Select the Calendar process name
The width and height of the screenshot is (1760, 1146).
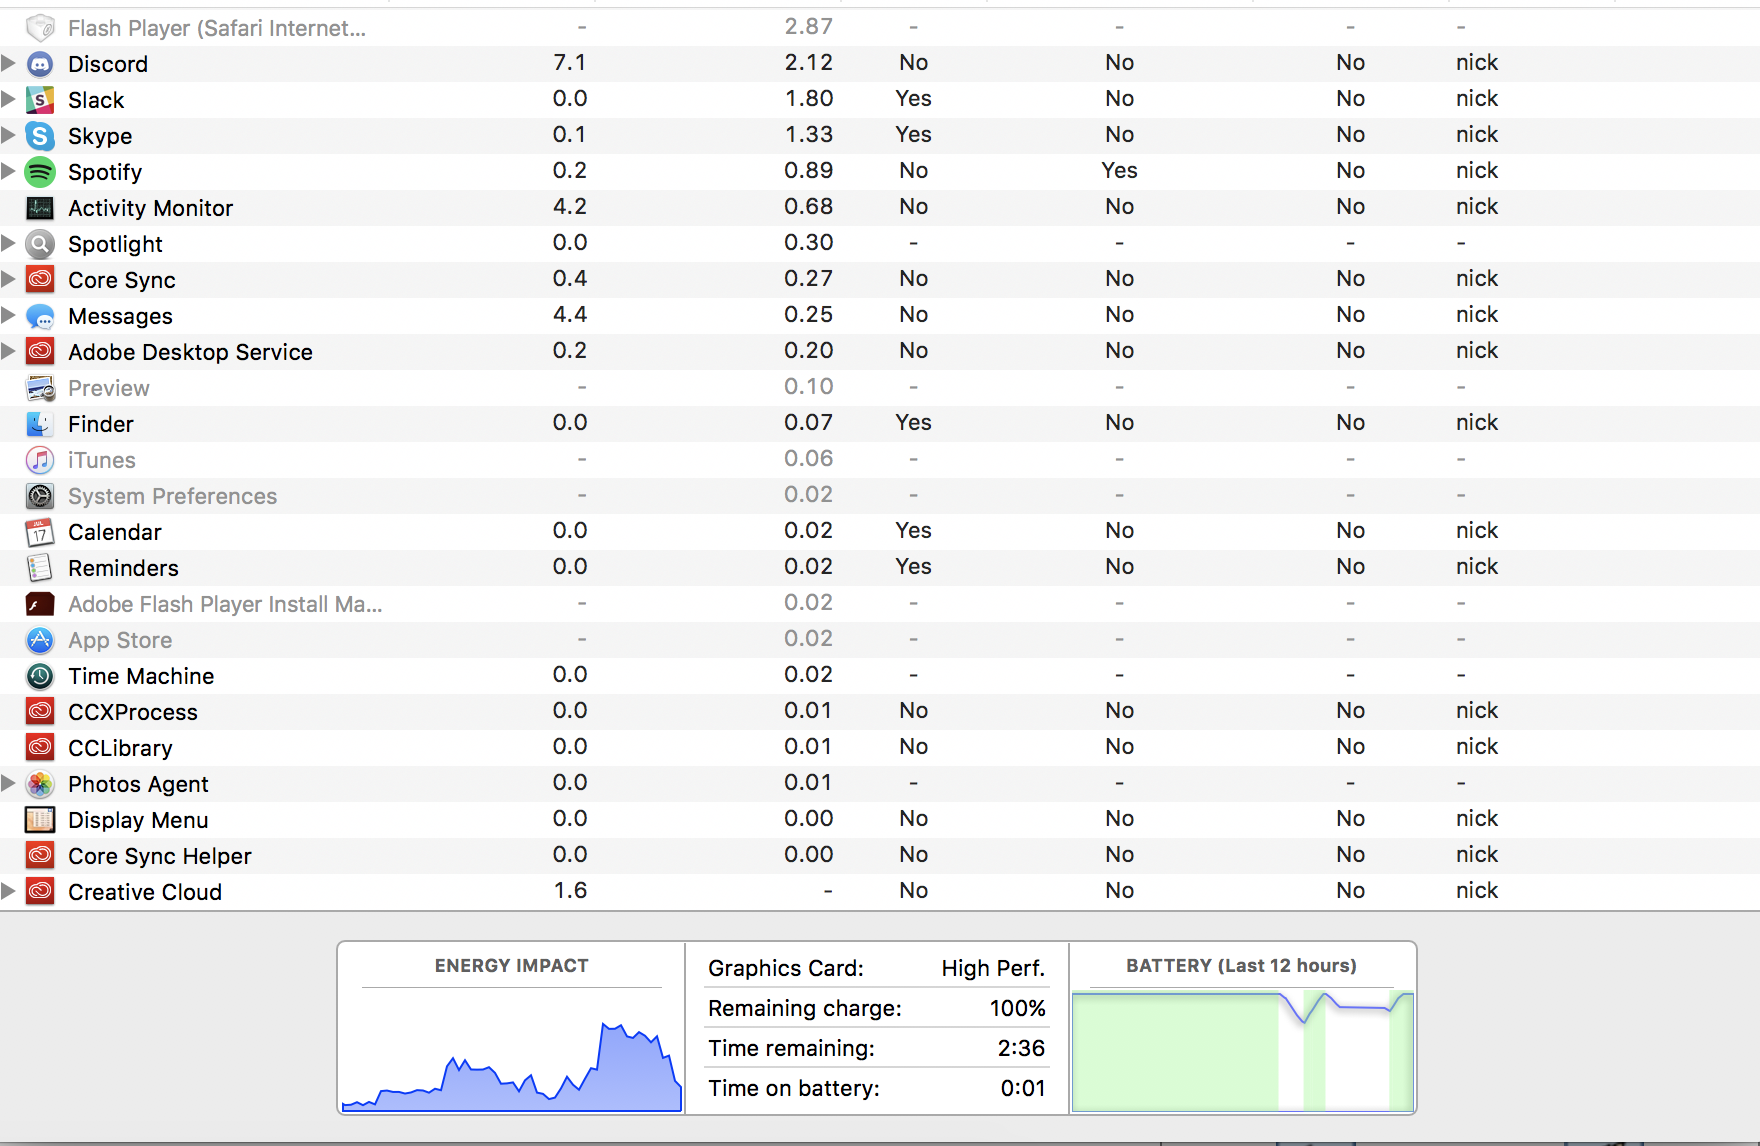(115, 532)
